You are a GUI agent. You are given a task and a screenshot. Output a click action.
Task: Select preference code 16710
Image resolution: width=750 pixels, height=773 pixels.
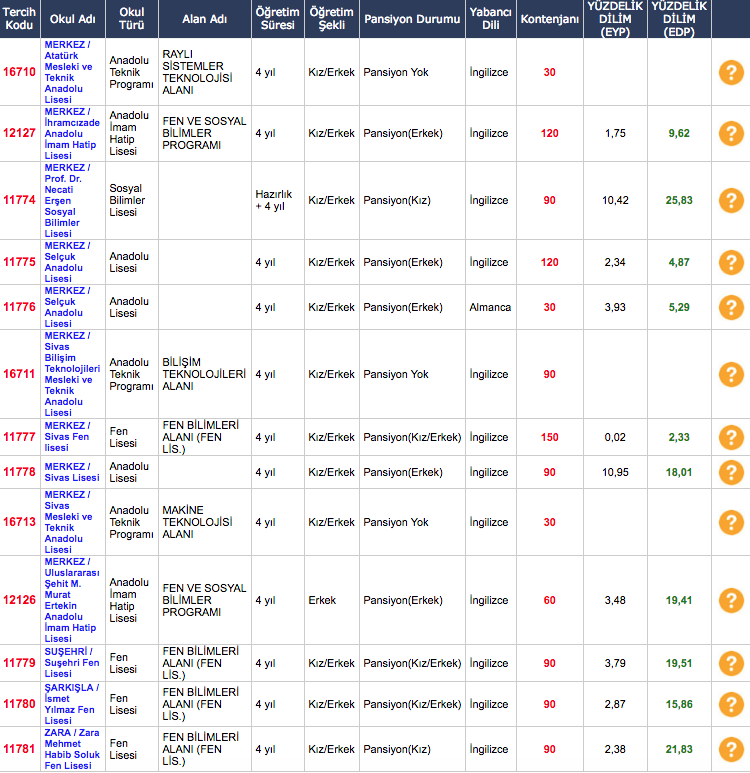click(x=20, y=72)
